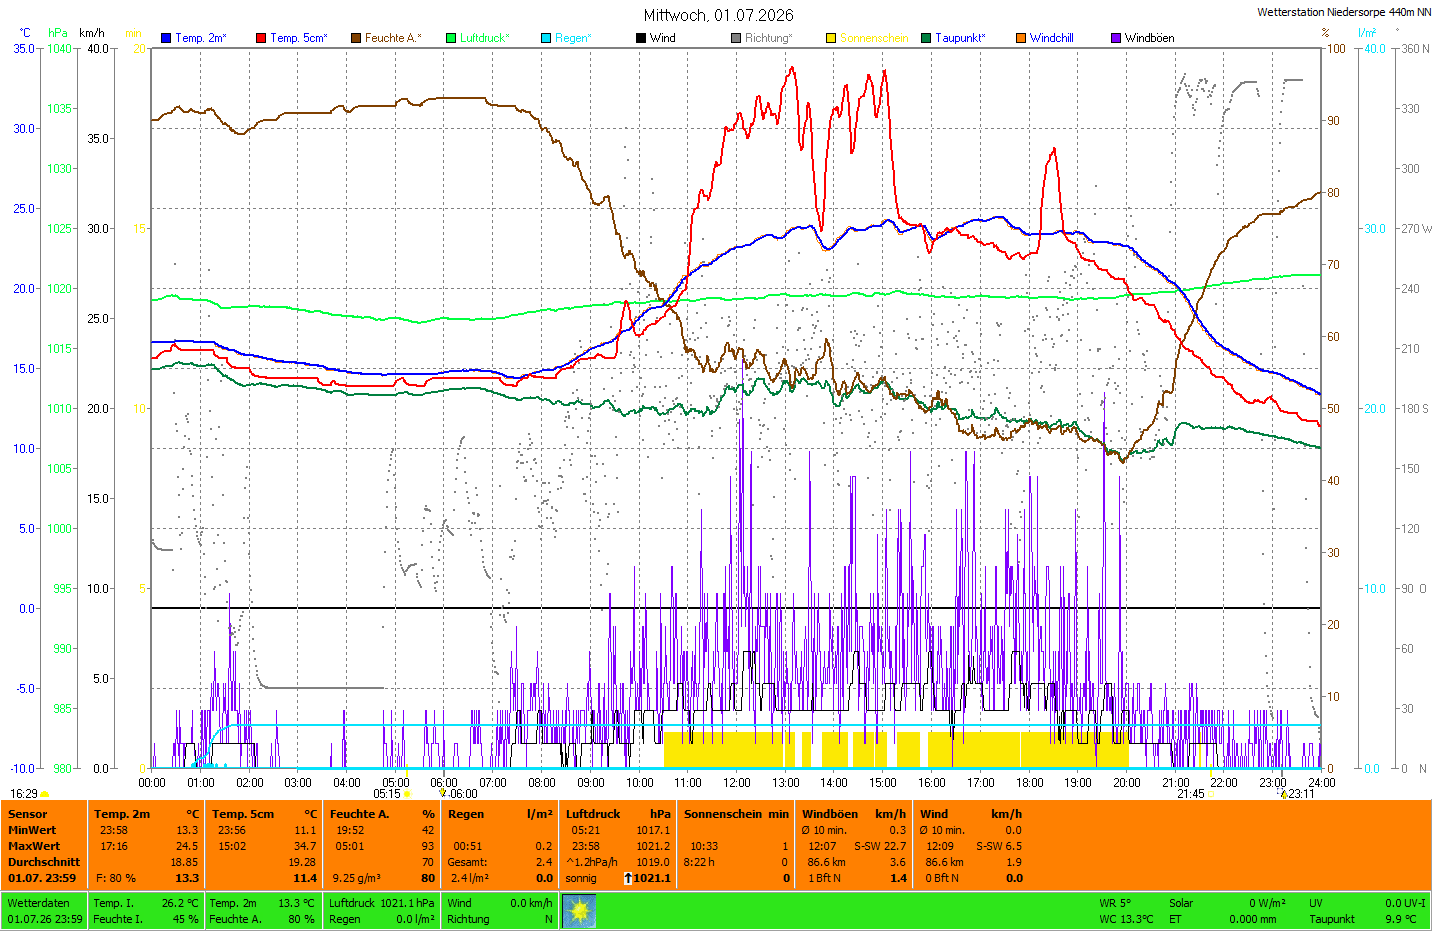Click the sunny weather icon in status bar
Screen dimensions: 1432x931
coord(580,911)
